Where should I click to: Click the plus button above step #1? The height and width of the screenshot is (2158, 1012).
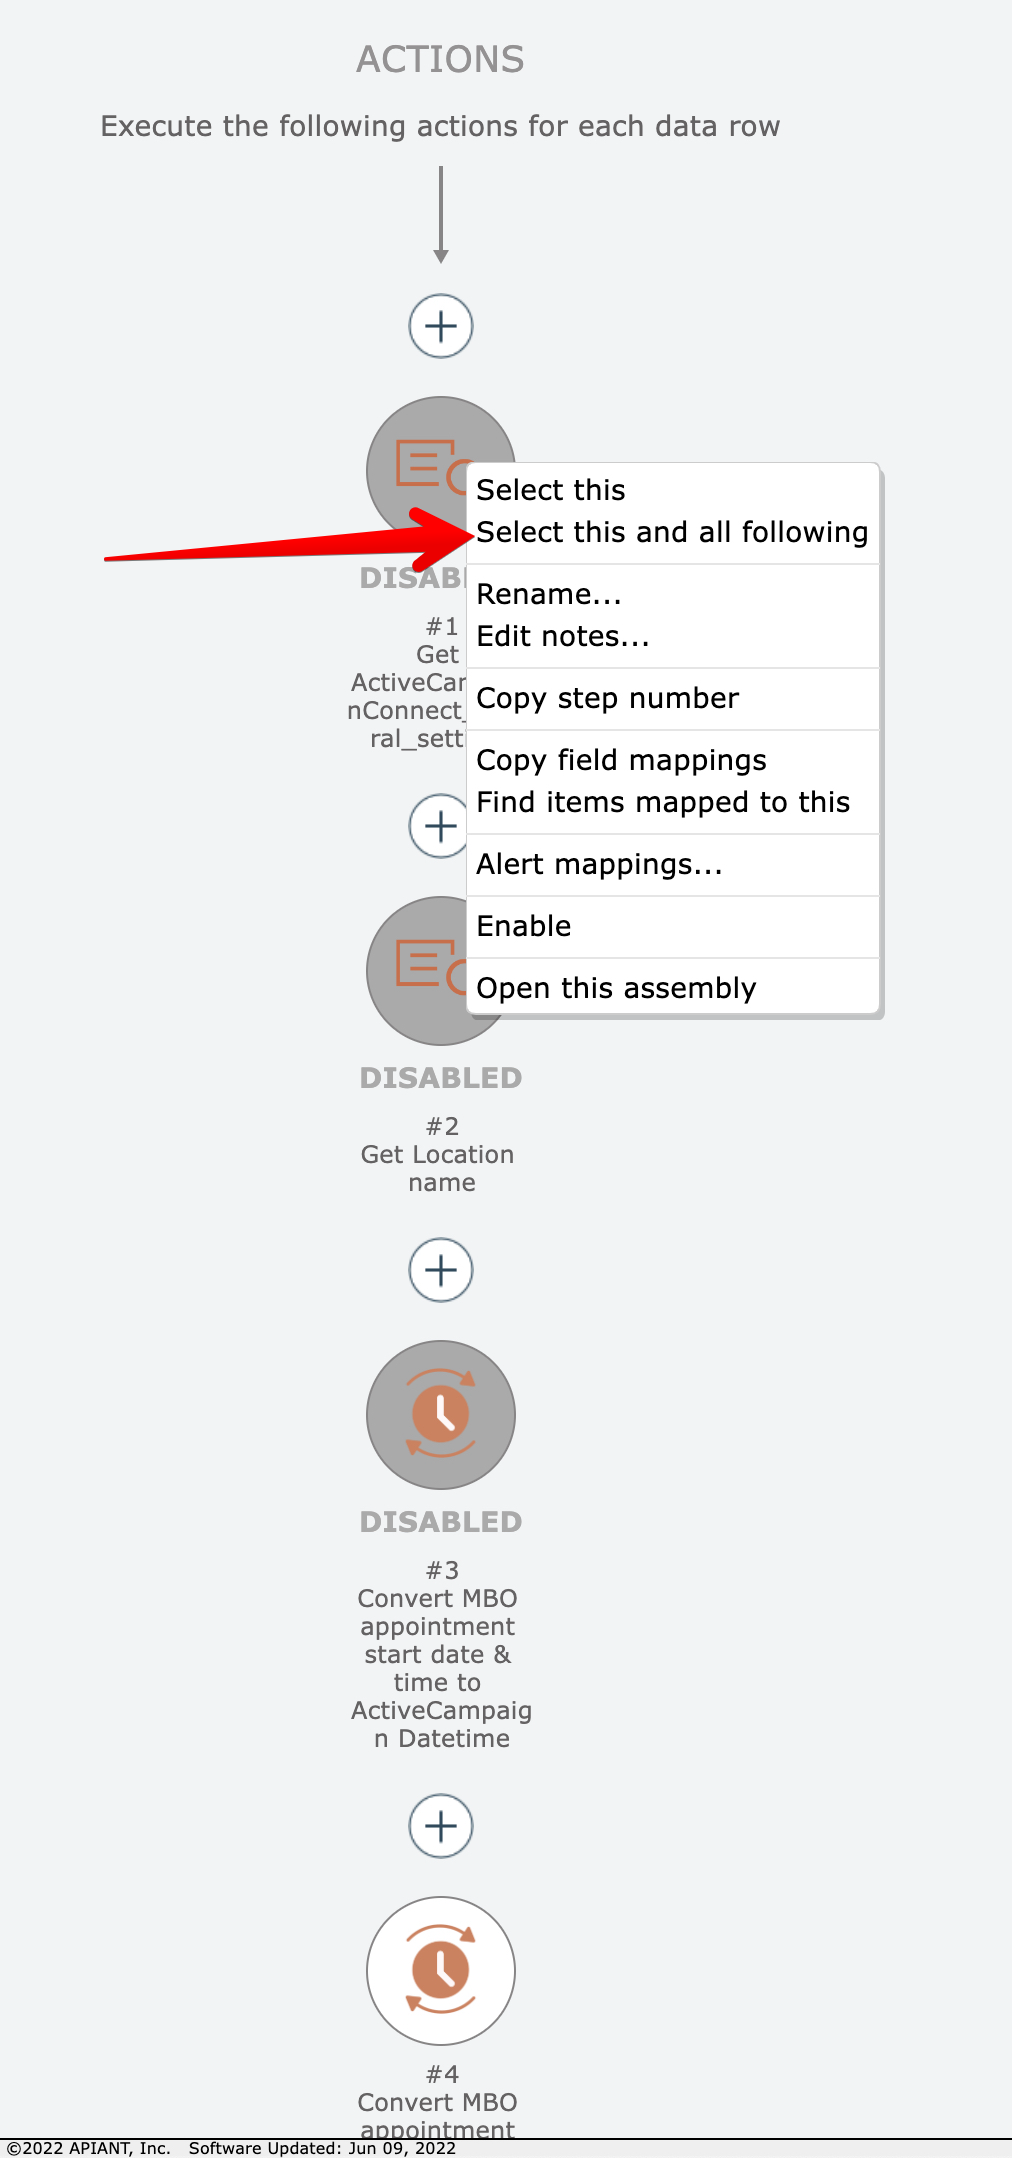tap(441, 326)
